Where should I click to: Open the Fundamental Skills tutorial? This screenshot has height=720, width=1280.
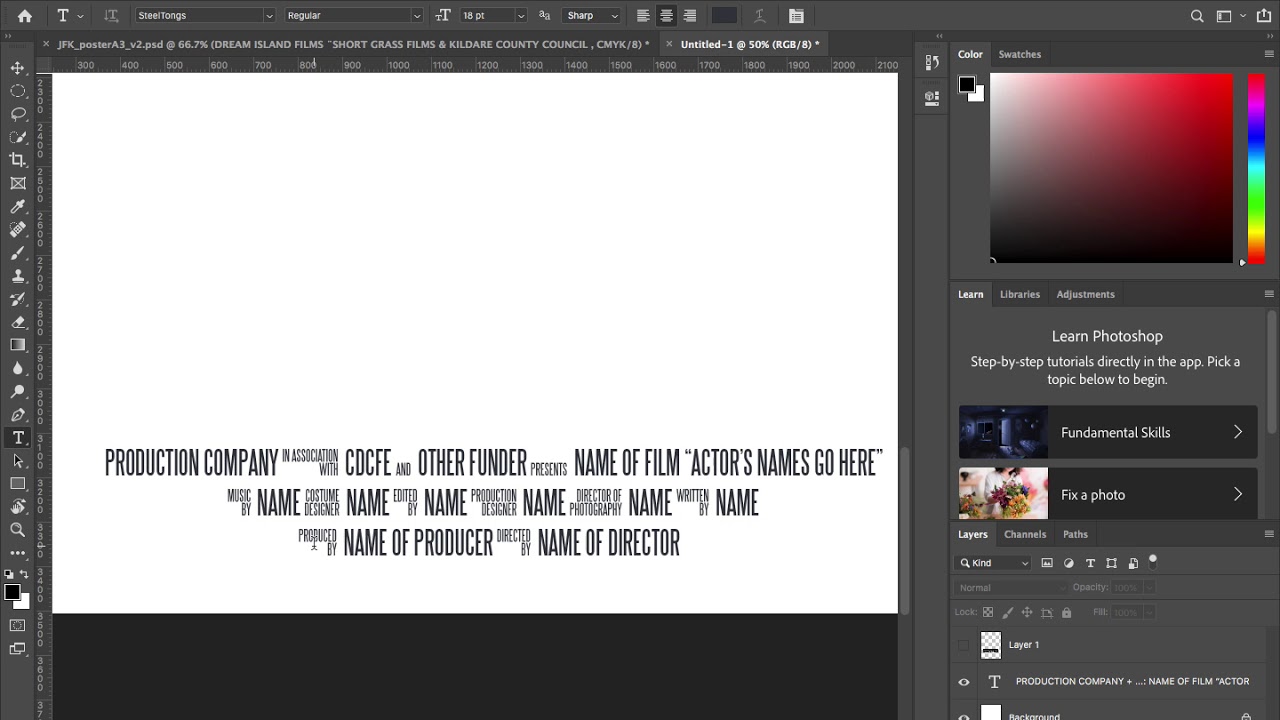tap(1108, 433)
